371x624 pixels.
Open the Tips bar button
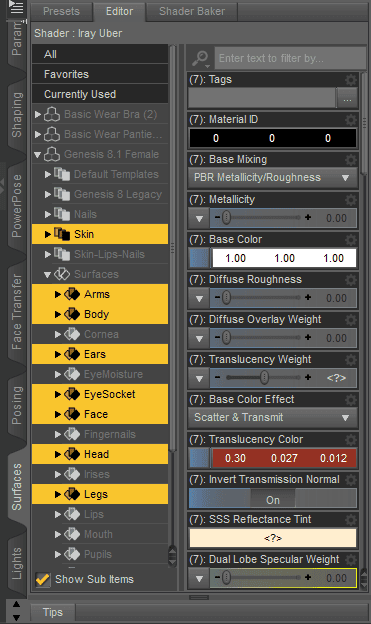point(53,612)
